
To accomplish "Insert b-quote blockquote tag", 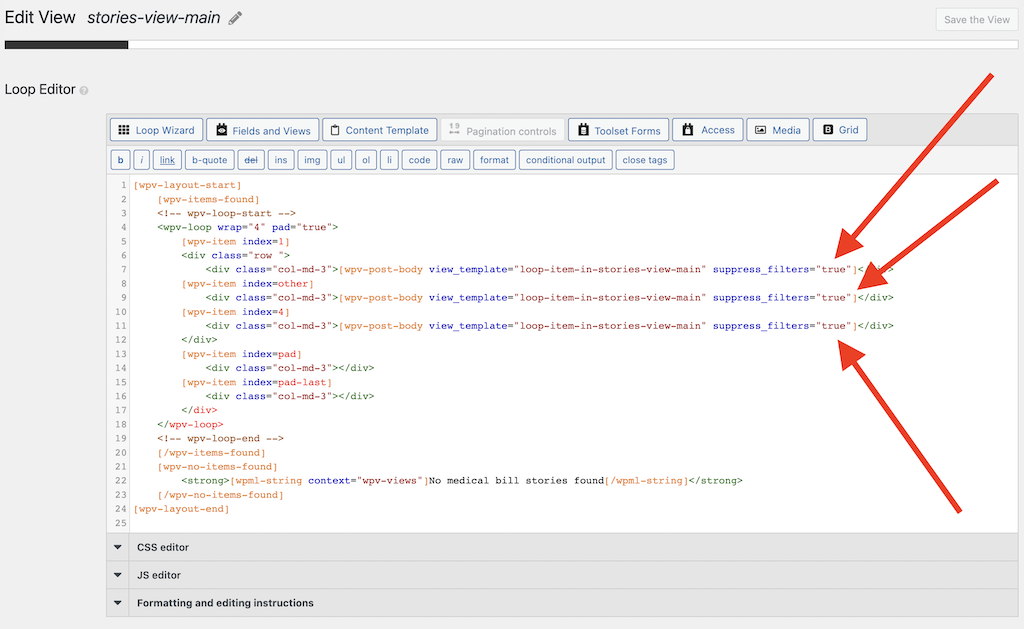I will click(210, 160).
